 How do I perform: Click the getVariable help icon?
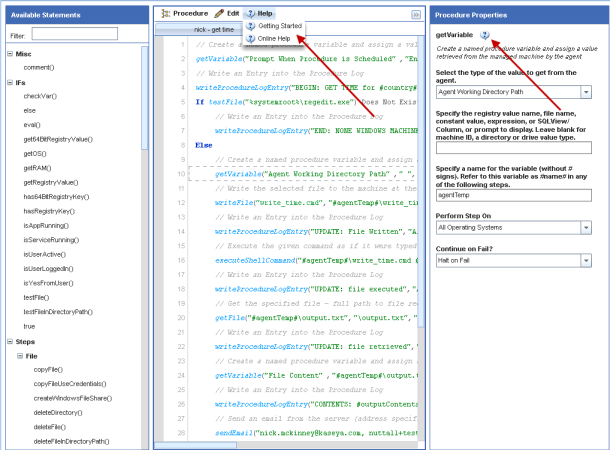tap(484, 35)
